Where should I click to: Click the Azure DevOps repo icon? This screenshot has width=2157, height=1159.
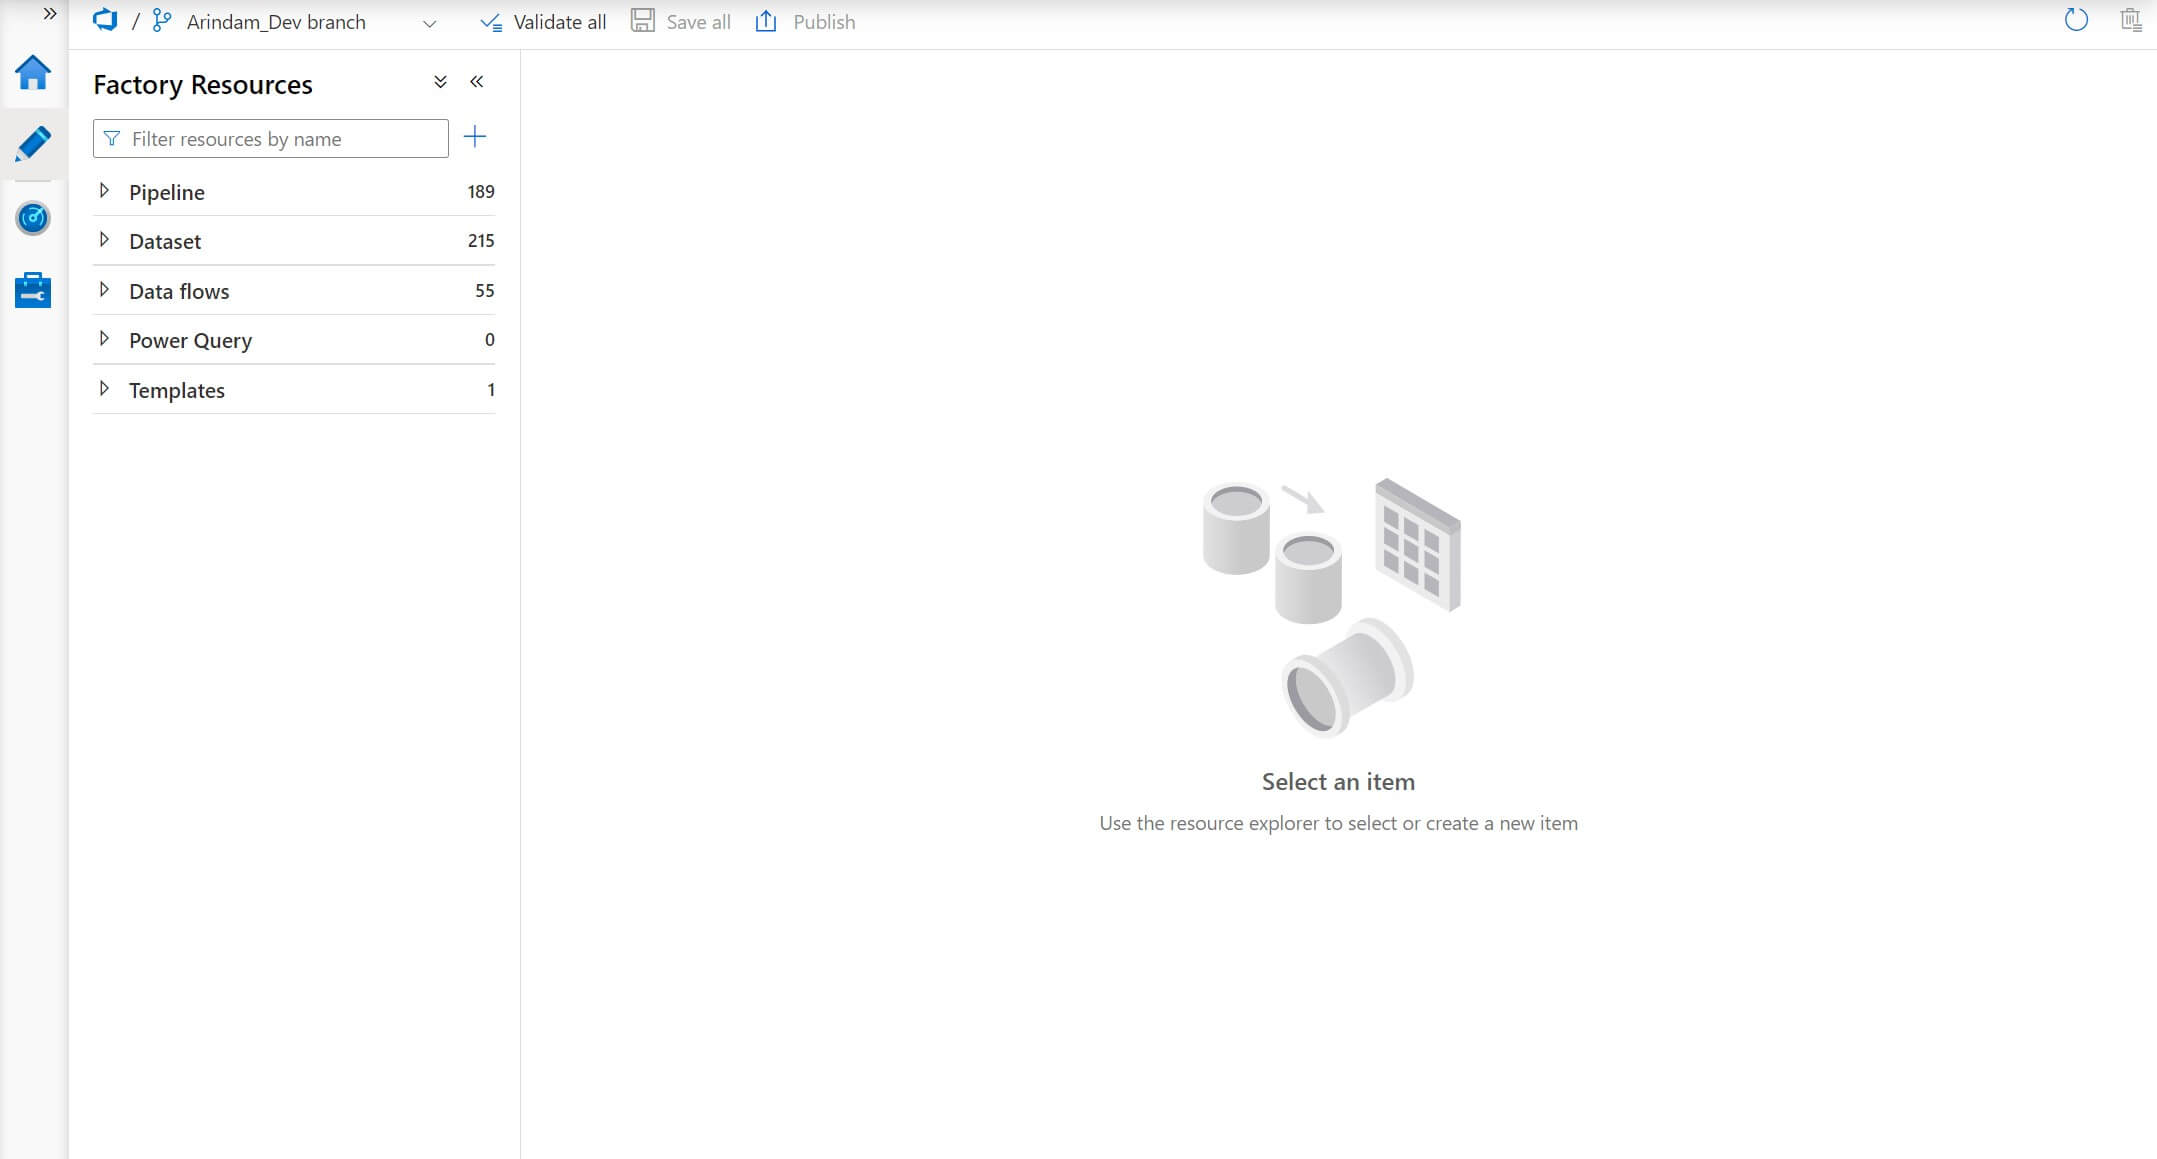click(x=105, y=21)
